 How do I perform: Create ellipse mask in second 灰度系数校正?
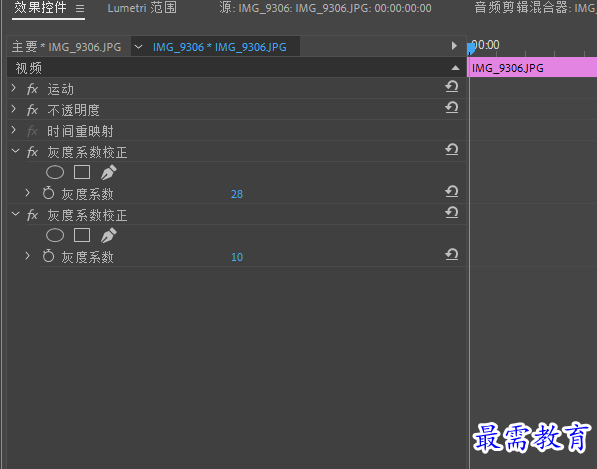[x=55, y=235]
